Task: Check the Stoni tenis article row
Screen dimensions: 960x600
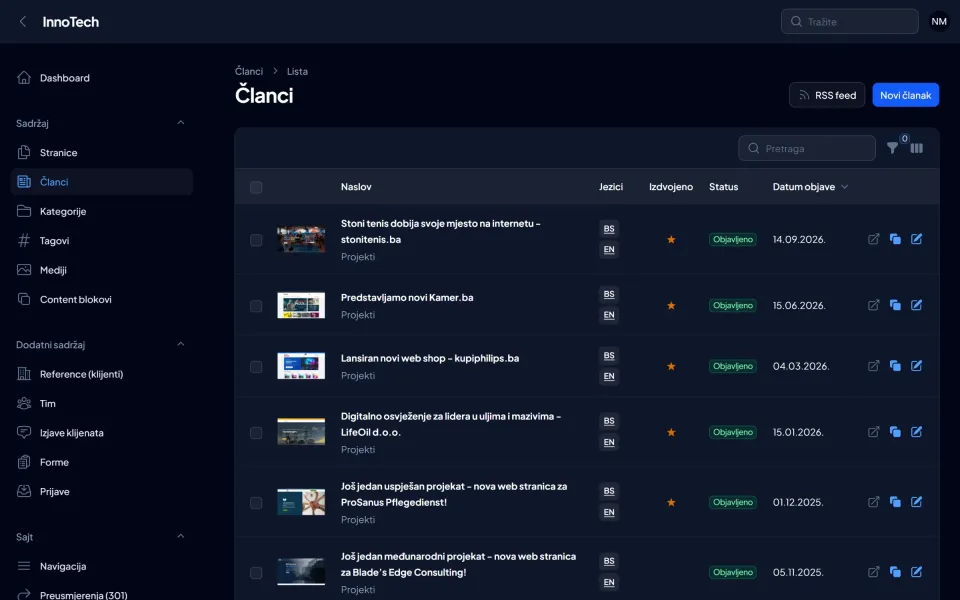Action: coord(256,240)
